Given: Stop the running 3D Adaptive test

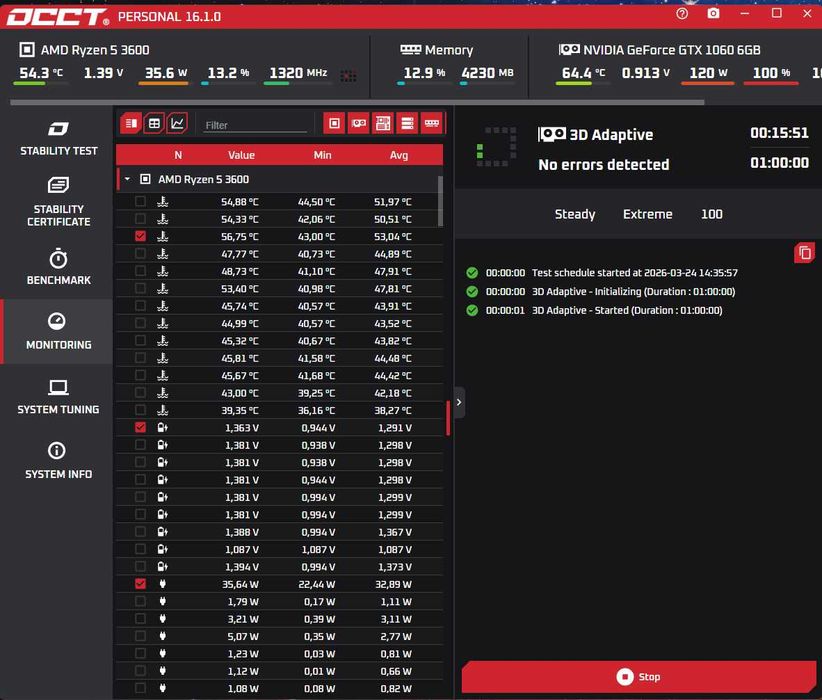Looking at the screenshot, I should click(x=639, y=677).
